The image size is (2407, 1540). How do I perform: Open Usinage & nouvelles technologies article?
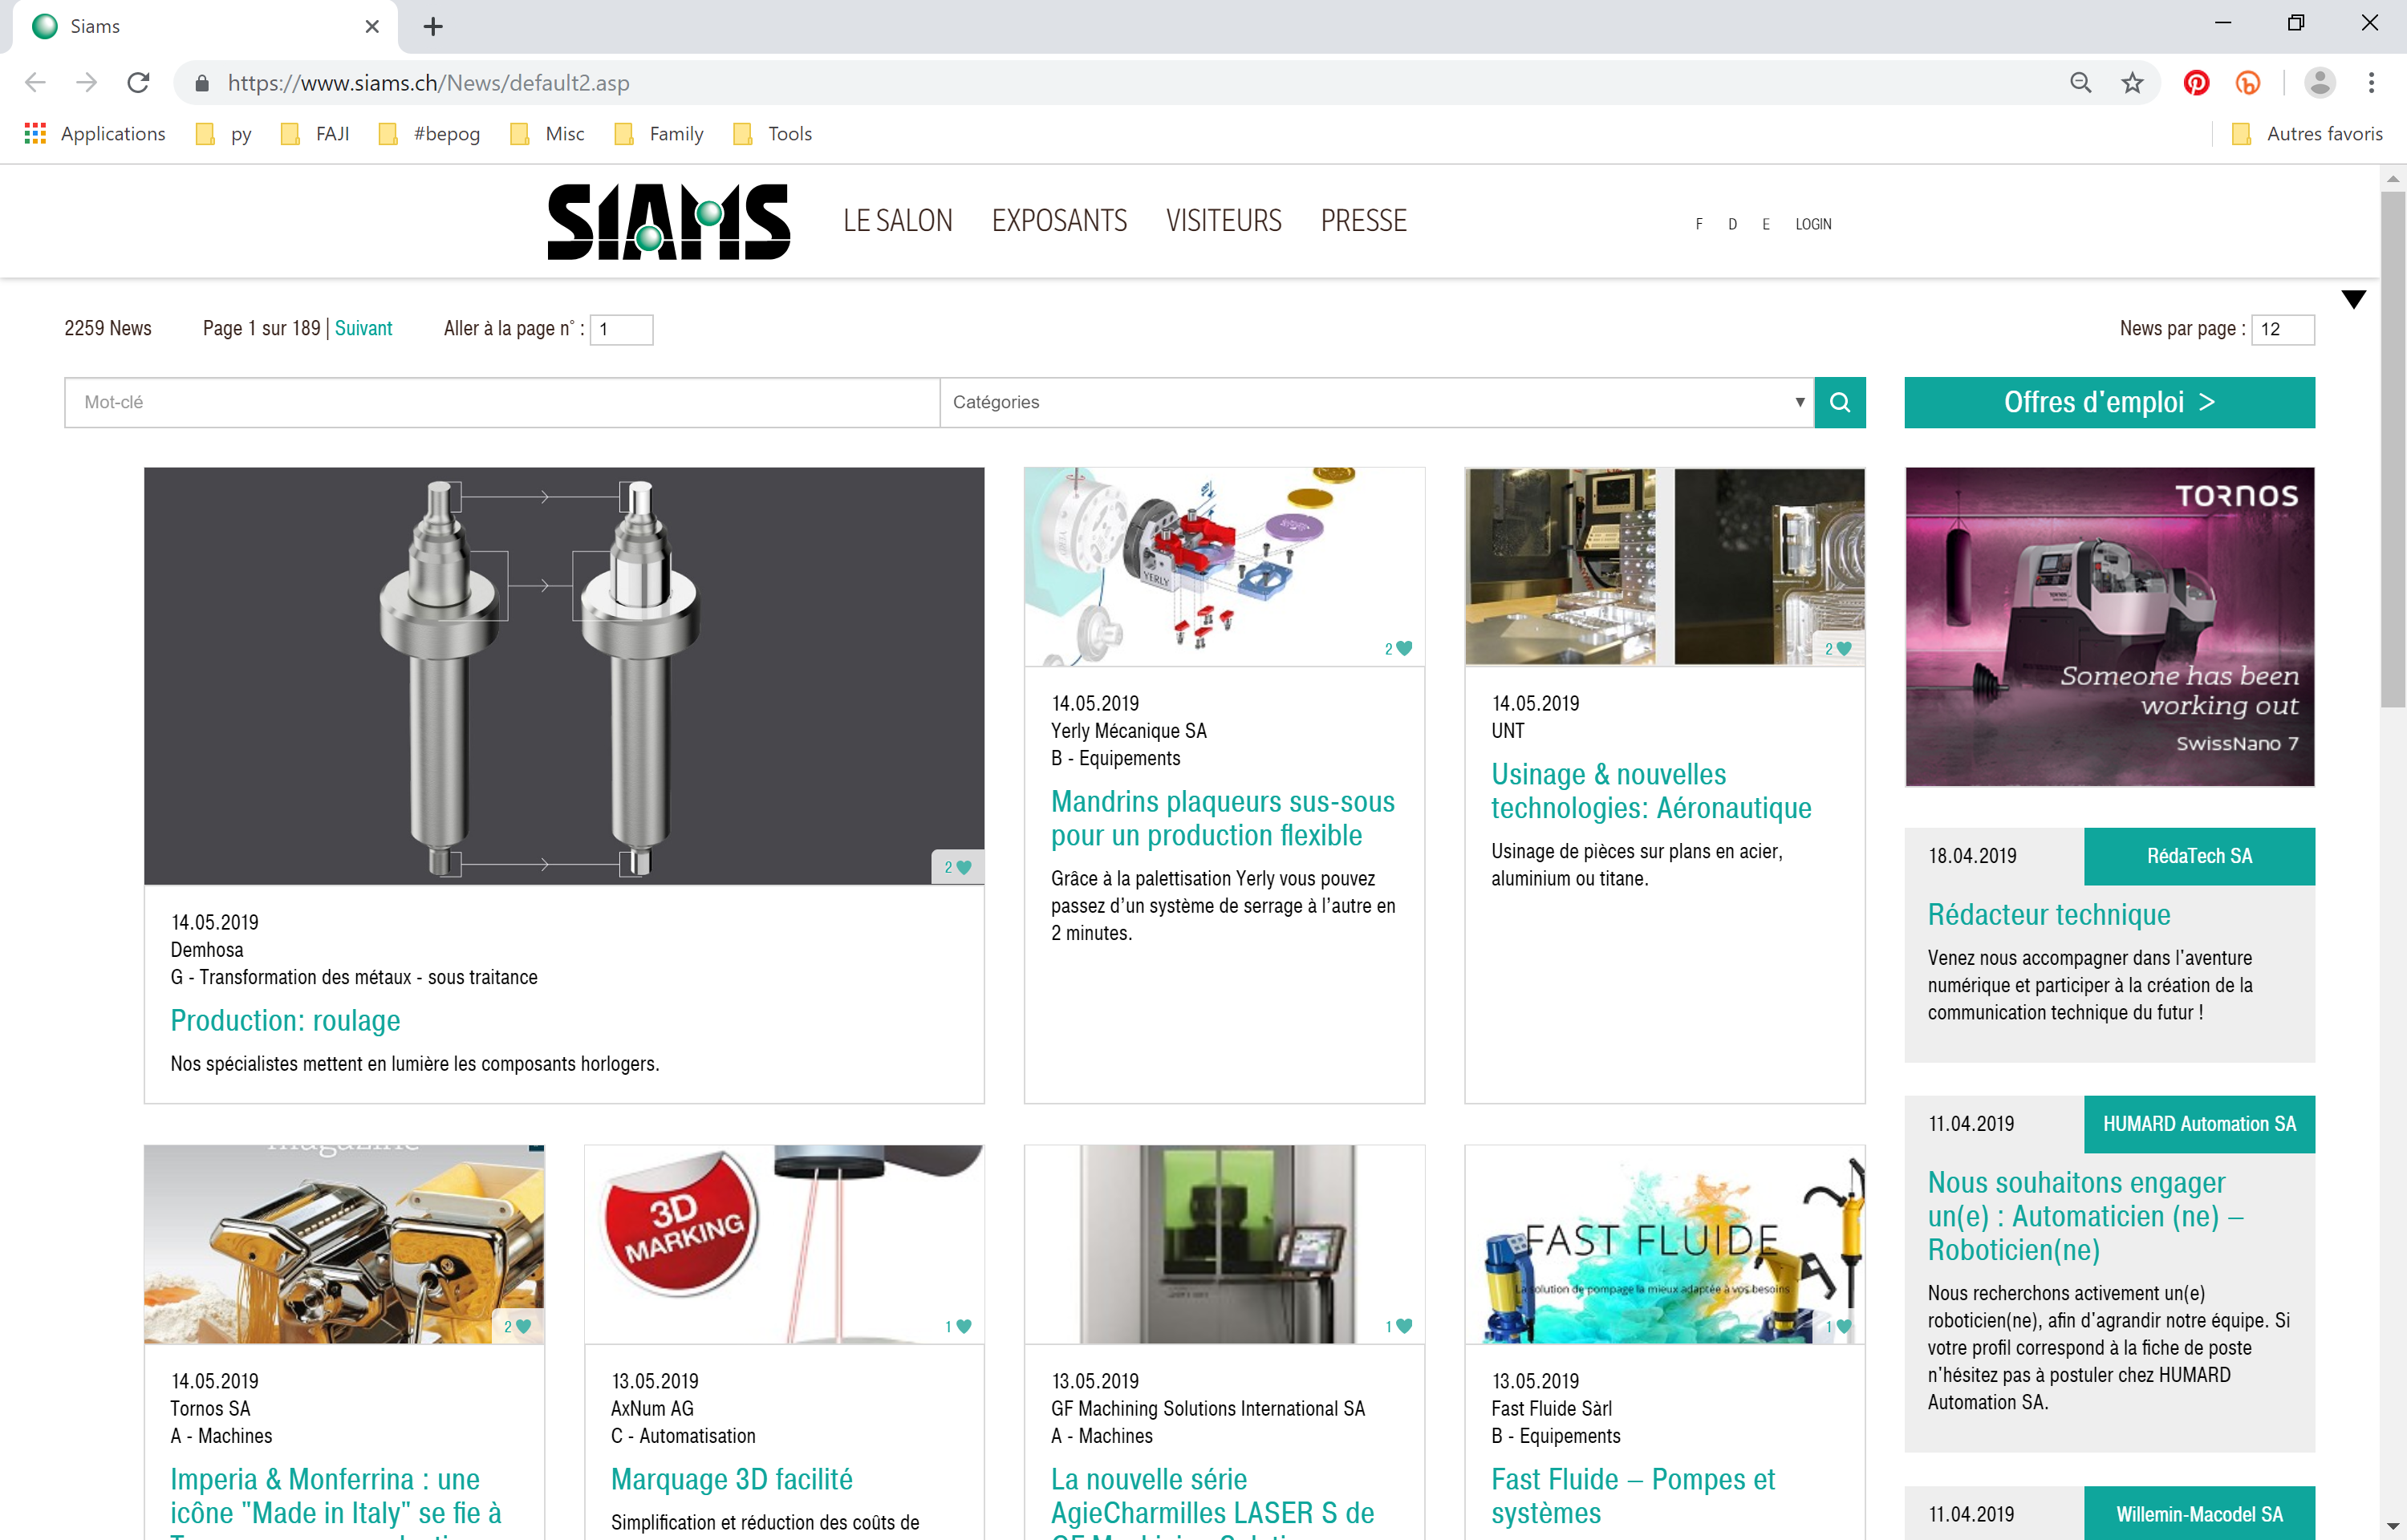coord(1651,792)
